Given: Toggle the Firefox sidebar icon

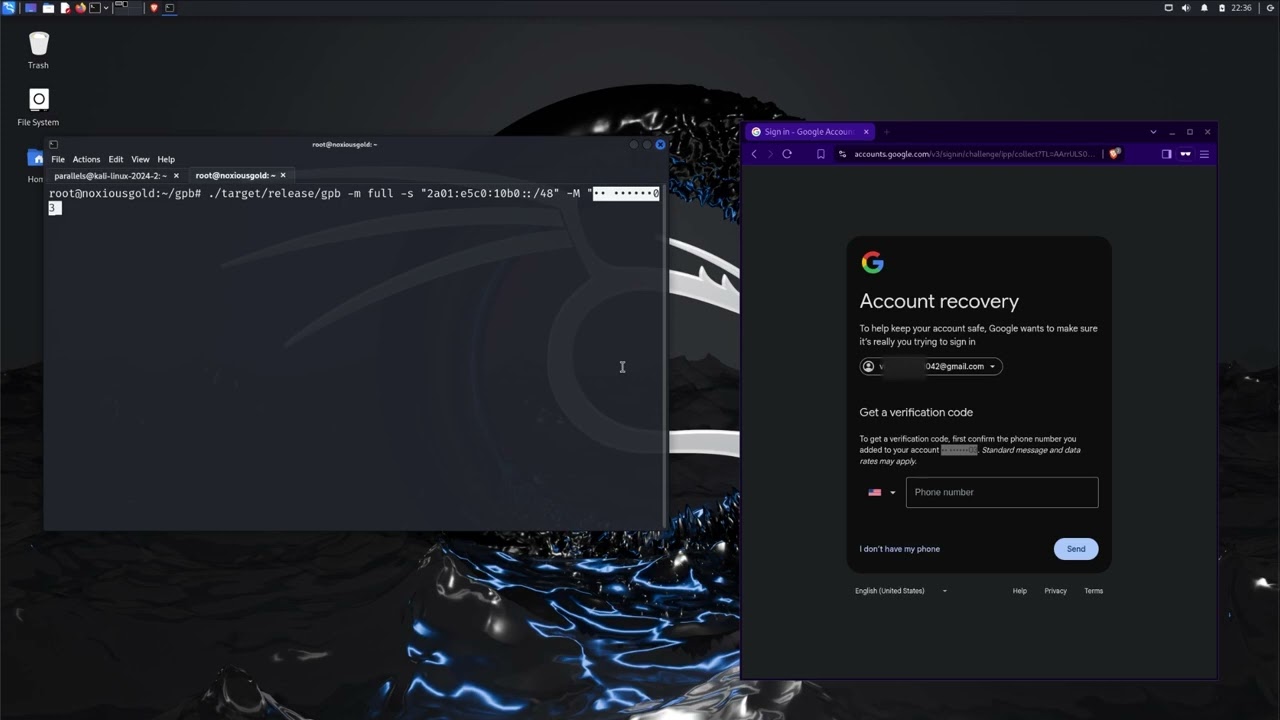Looking at the screenshot, I should (1166, 154).
